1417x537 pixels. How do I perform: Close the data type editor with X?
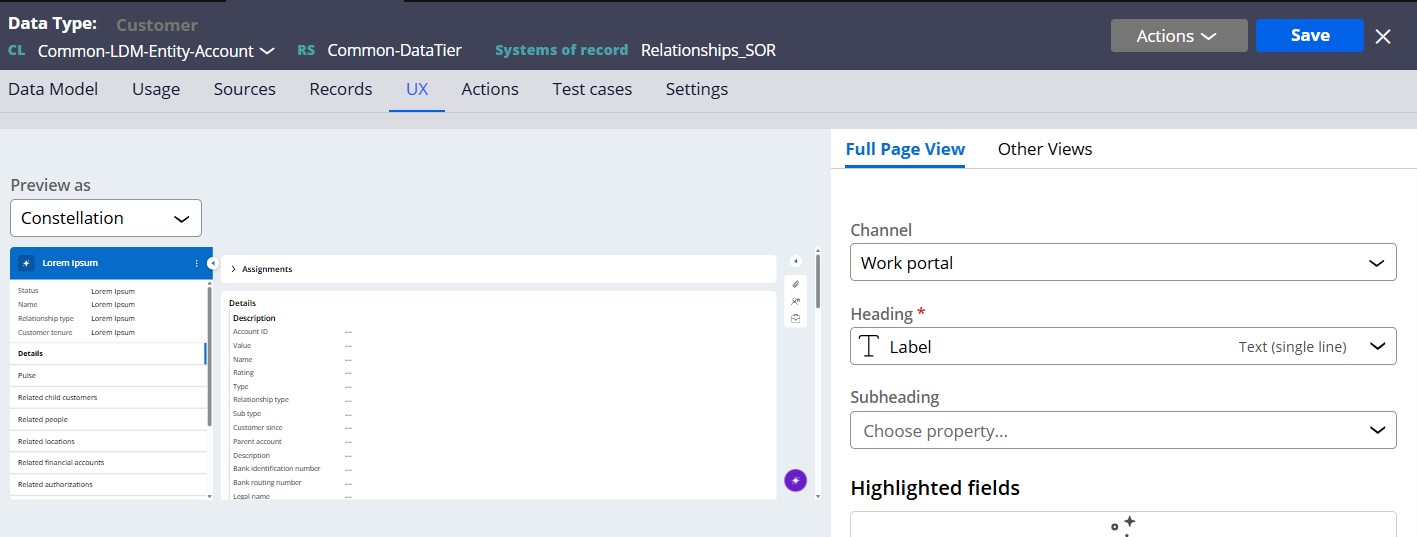click(x=1383, y=36)
